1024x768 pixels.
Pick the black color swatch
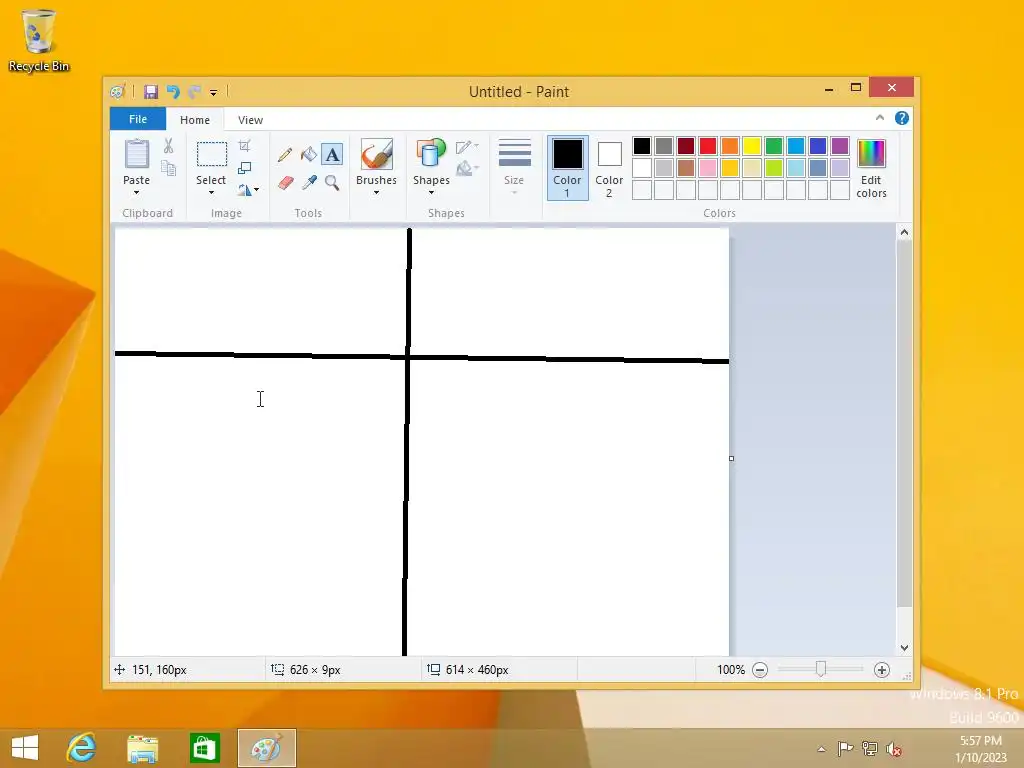point(642,146)
